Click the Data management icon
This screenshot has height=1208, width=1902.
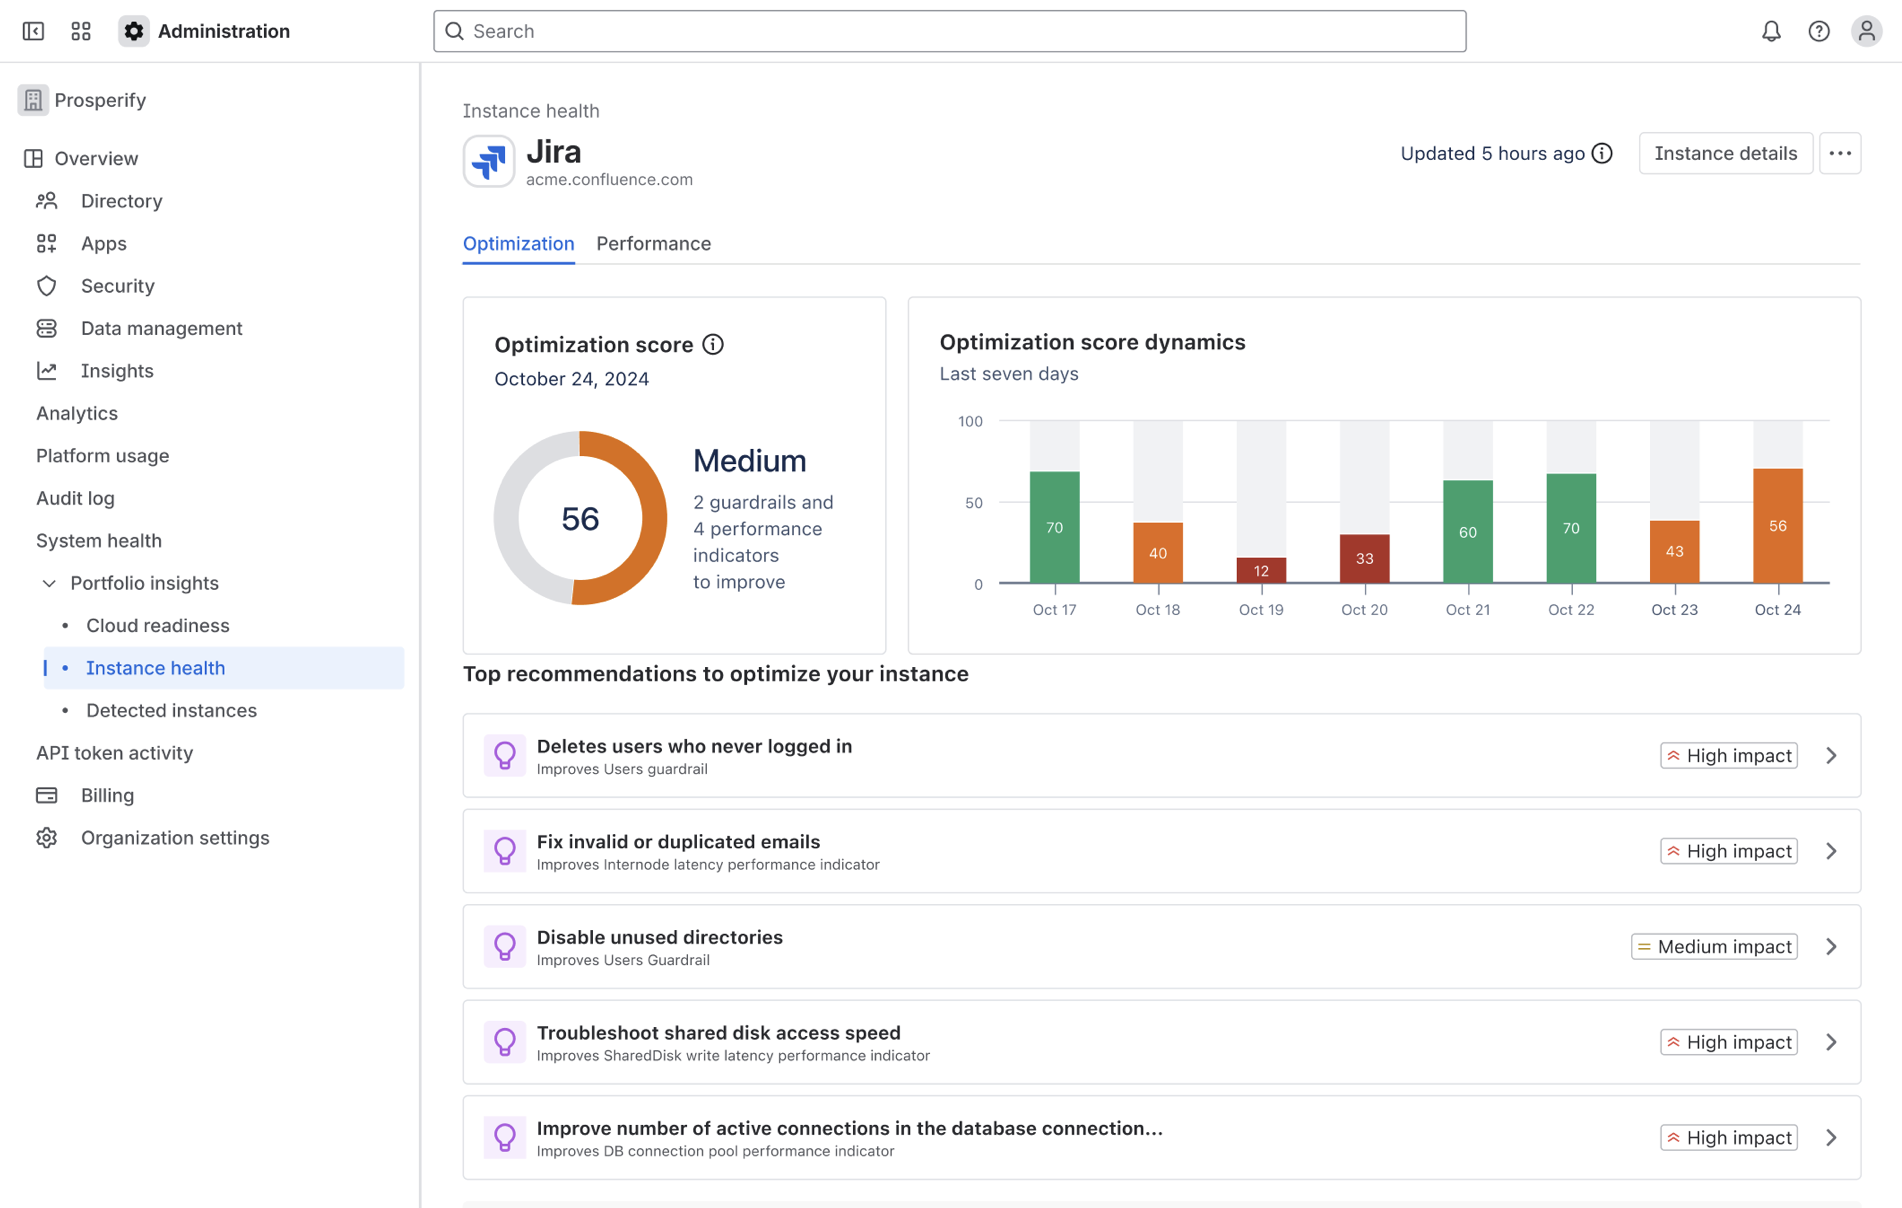pyautogui.click(x=47, y=328)
